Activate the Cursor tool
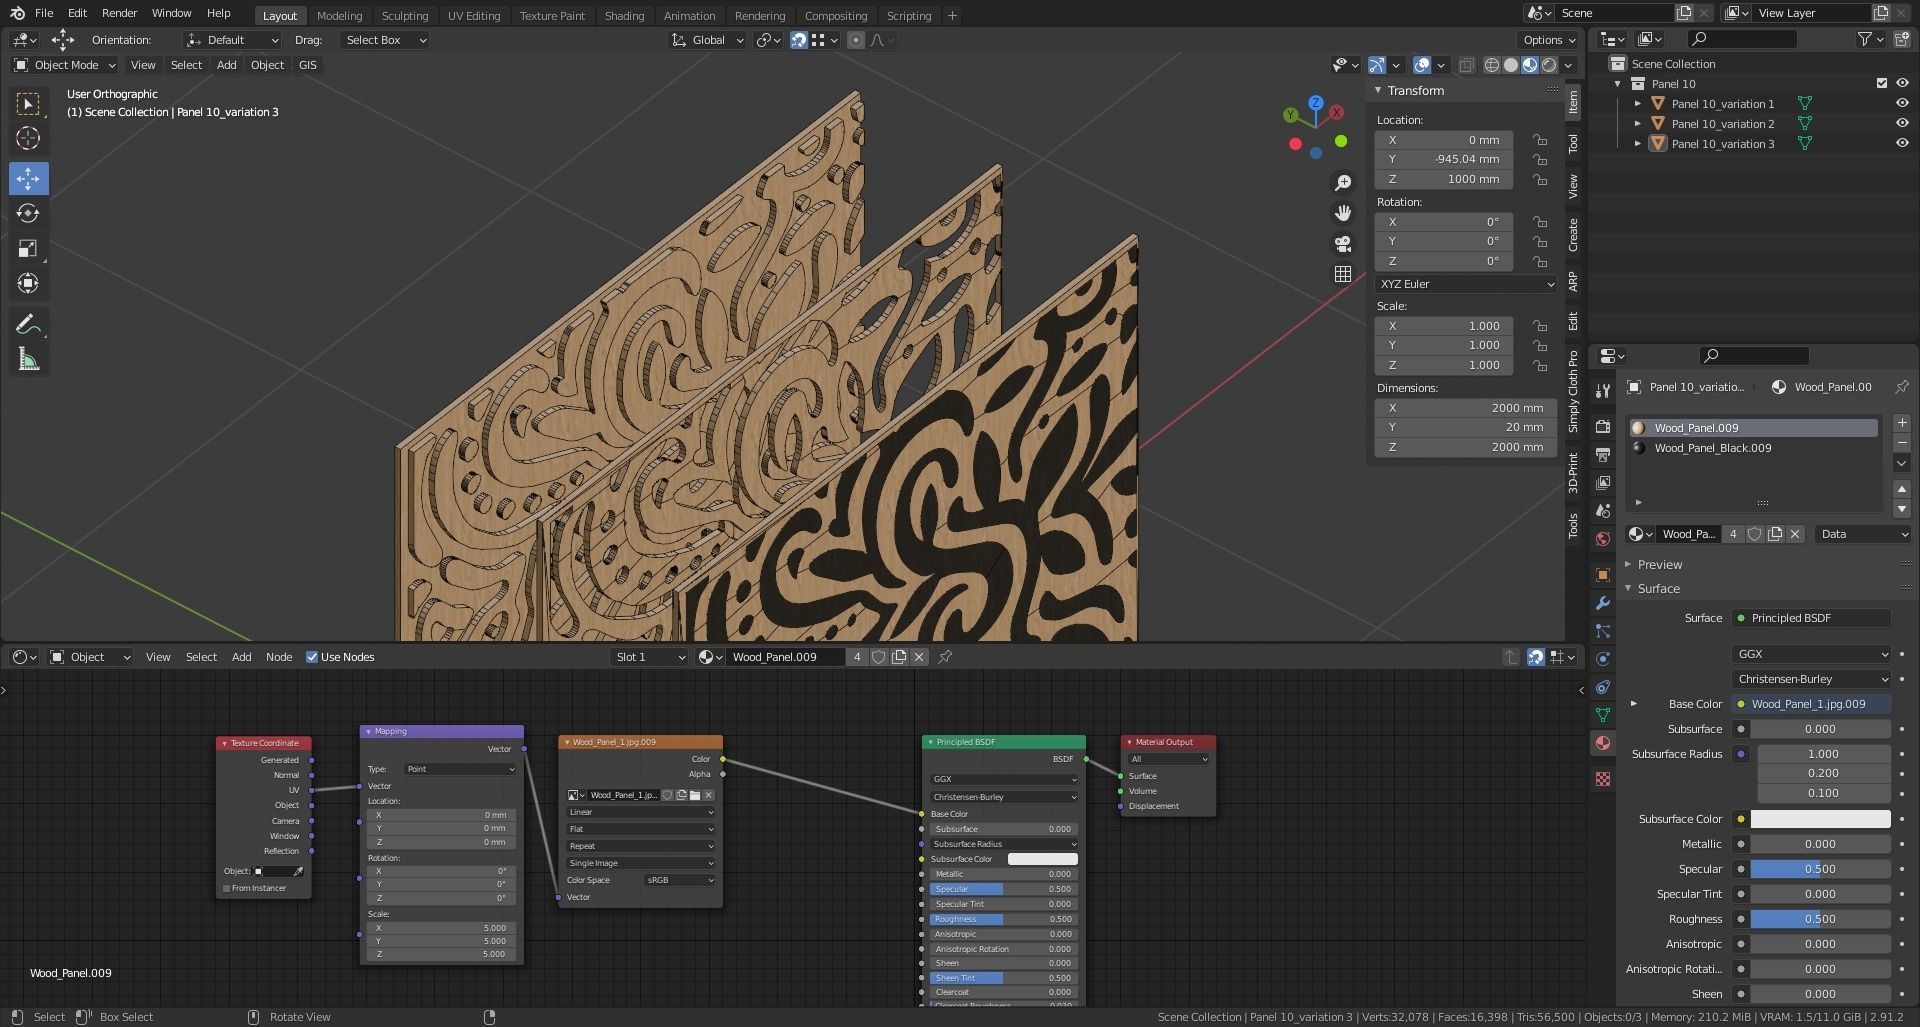1920x1027 pixels. [28, 139]
